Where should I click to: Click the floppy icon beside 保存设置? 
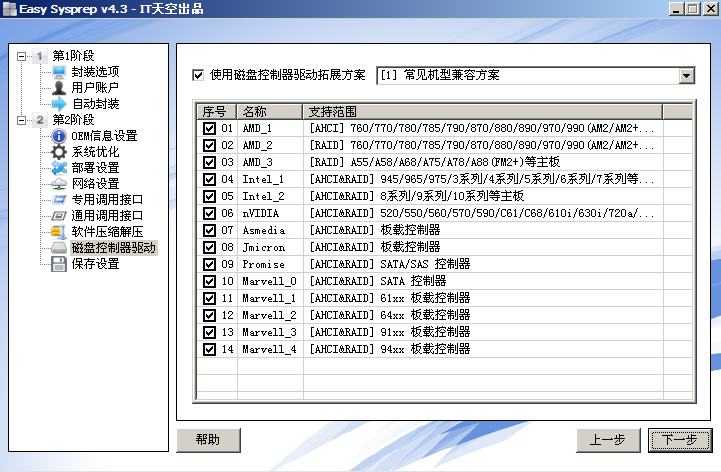click(59, 264)
